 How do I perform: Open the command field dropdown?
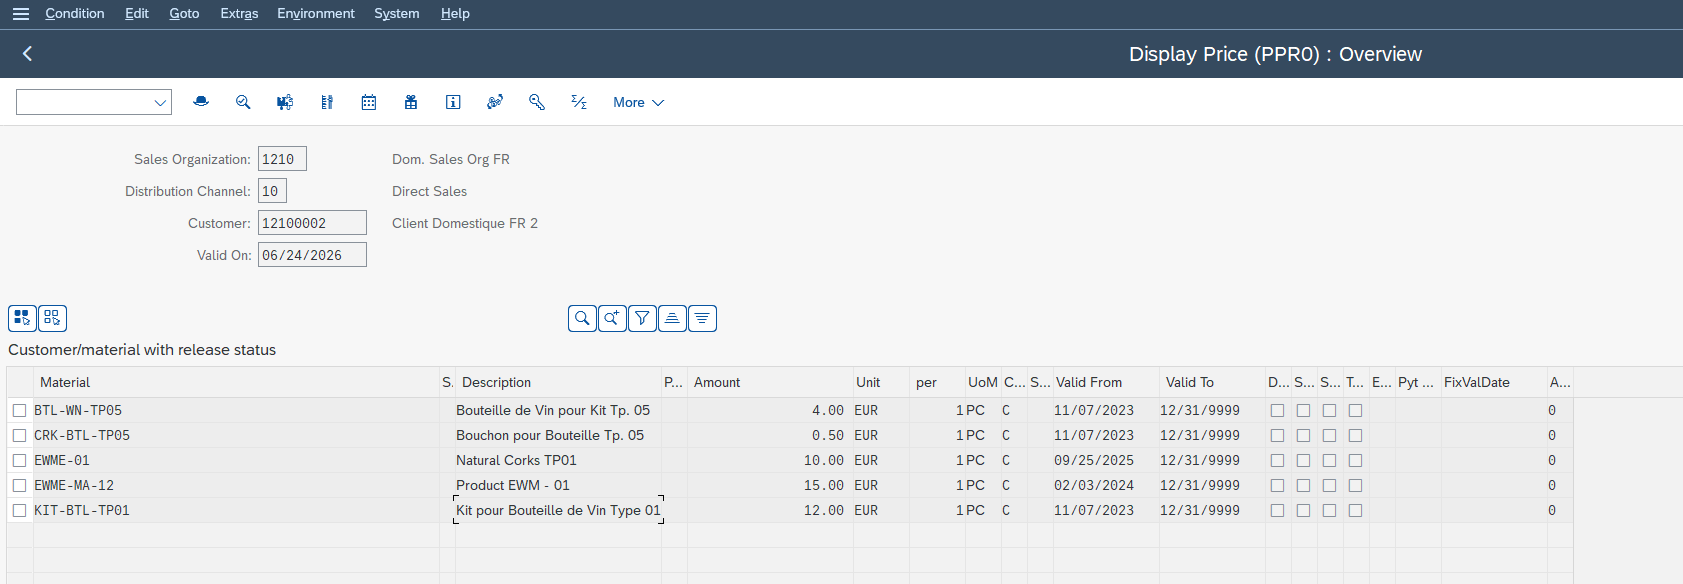159,102
